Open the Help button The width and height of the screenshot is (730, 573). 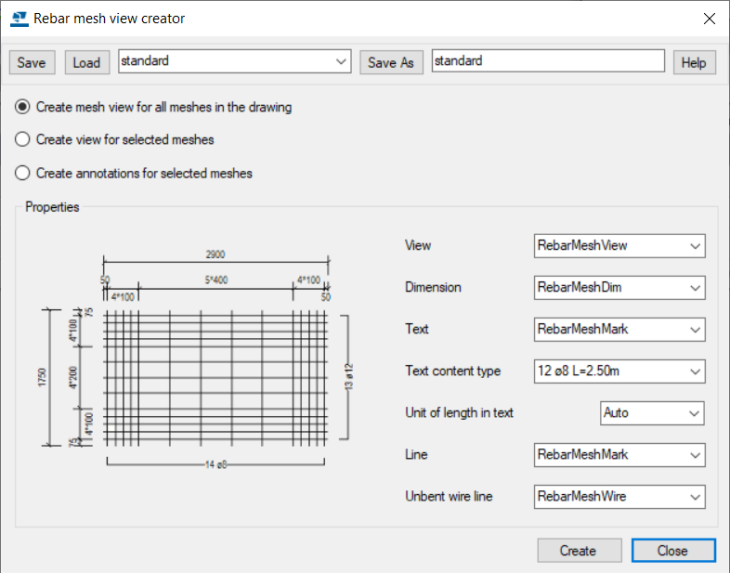[694, 62]
